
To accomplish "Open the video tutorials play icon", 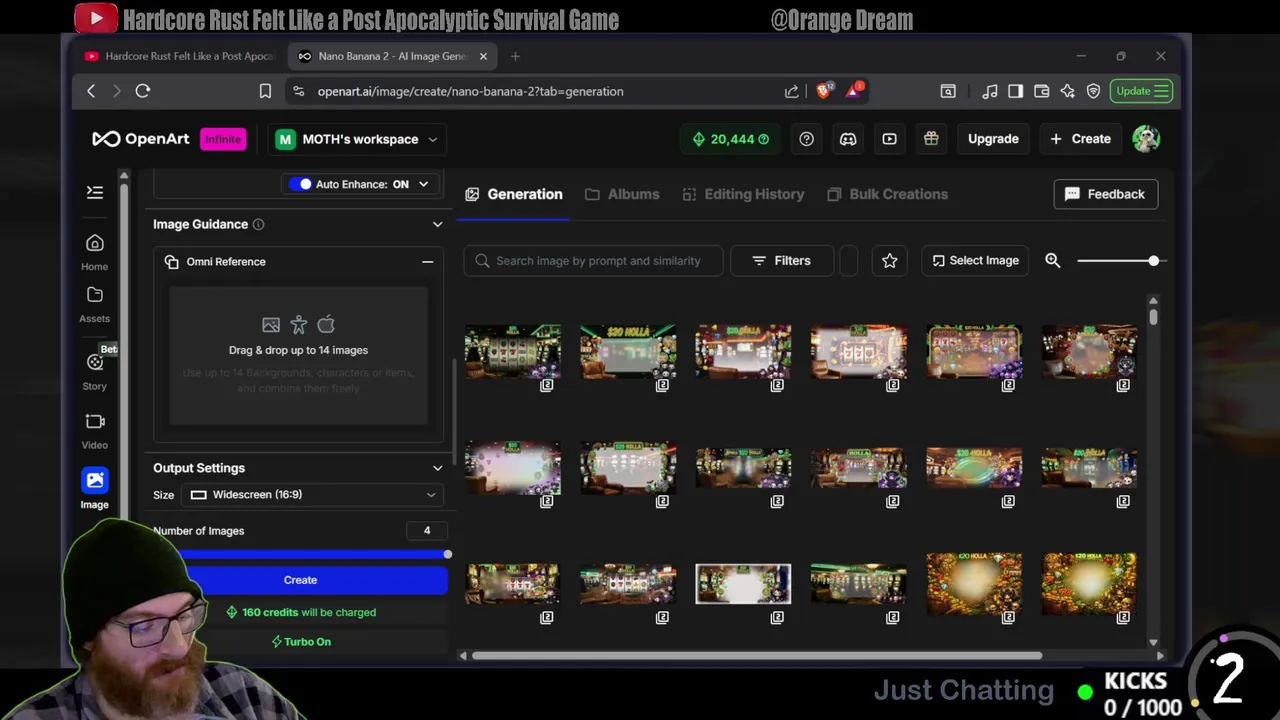I will coord(889,139).
